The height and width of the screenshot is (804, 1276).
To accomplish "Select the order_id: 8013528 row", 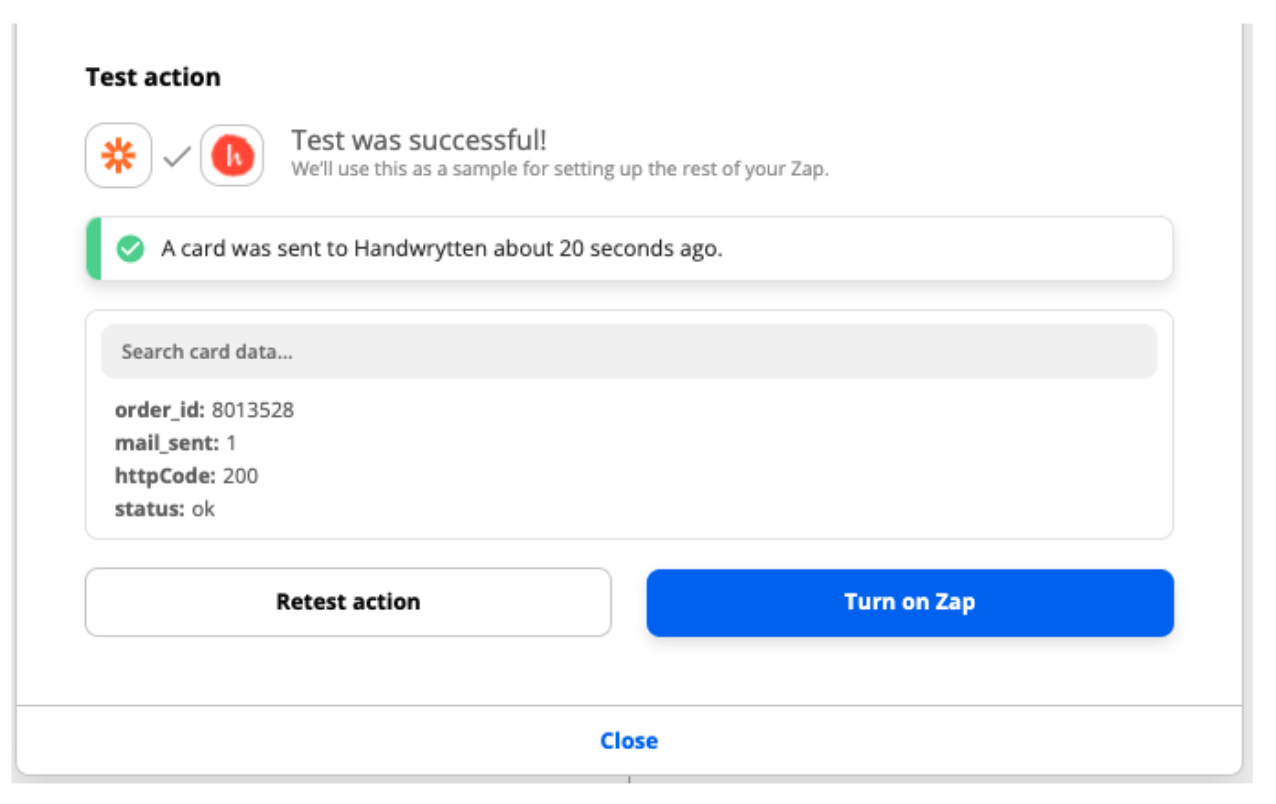I will coord(205,410).
